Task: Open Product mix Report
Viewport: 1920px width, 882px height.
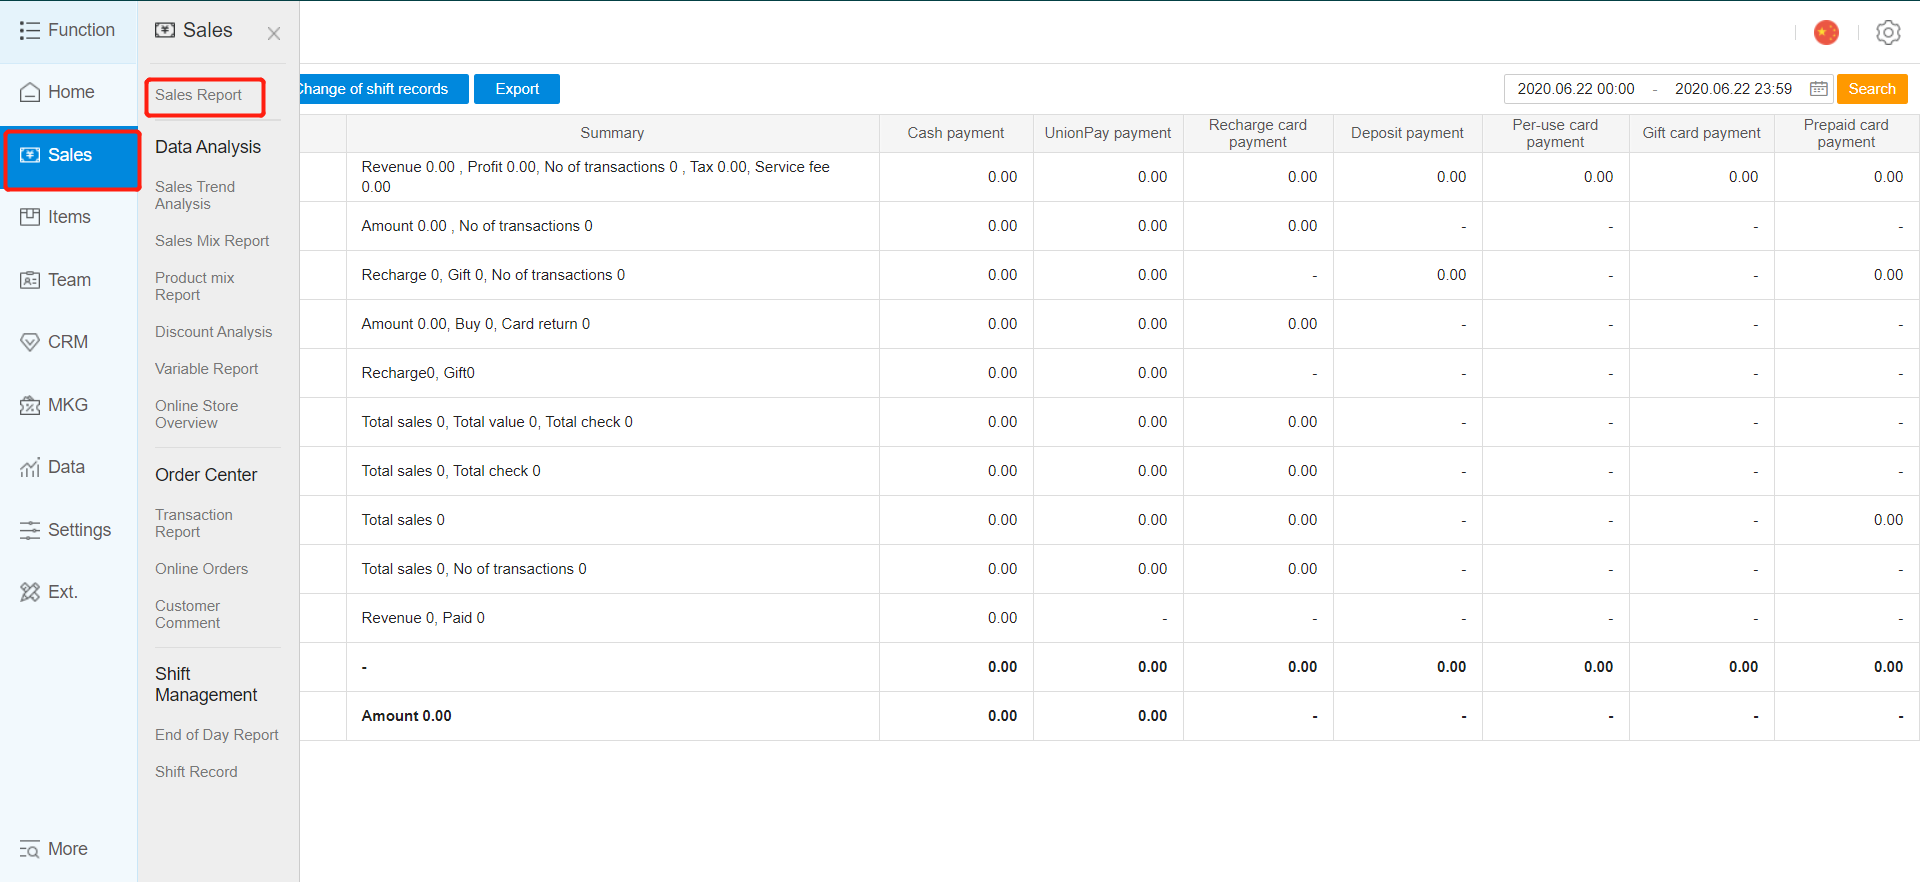Action: pyautogui.click(x=194, y=286)
